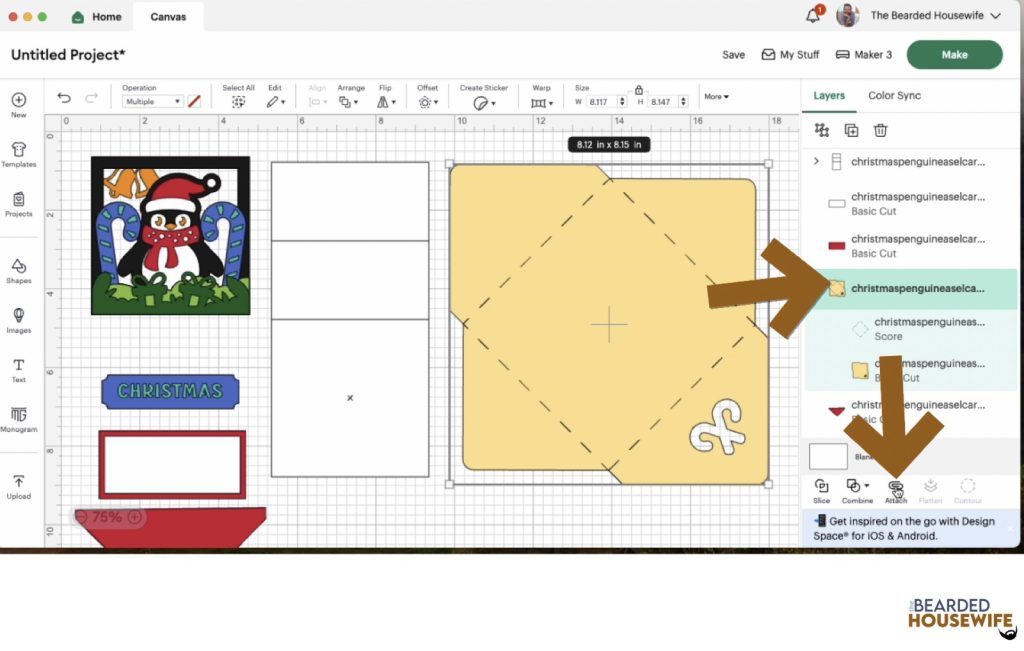
Task: Switch to the Color Sync tab
Action: pos(894,96)
